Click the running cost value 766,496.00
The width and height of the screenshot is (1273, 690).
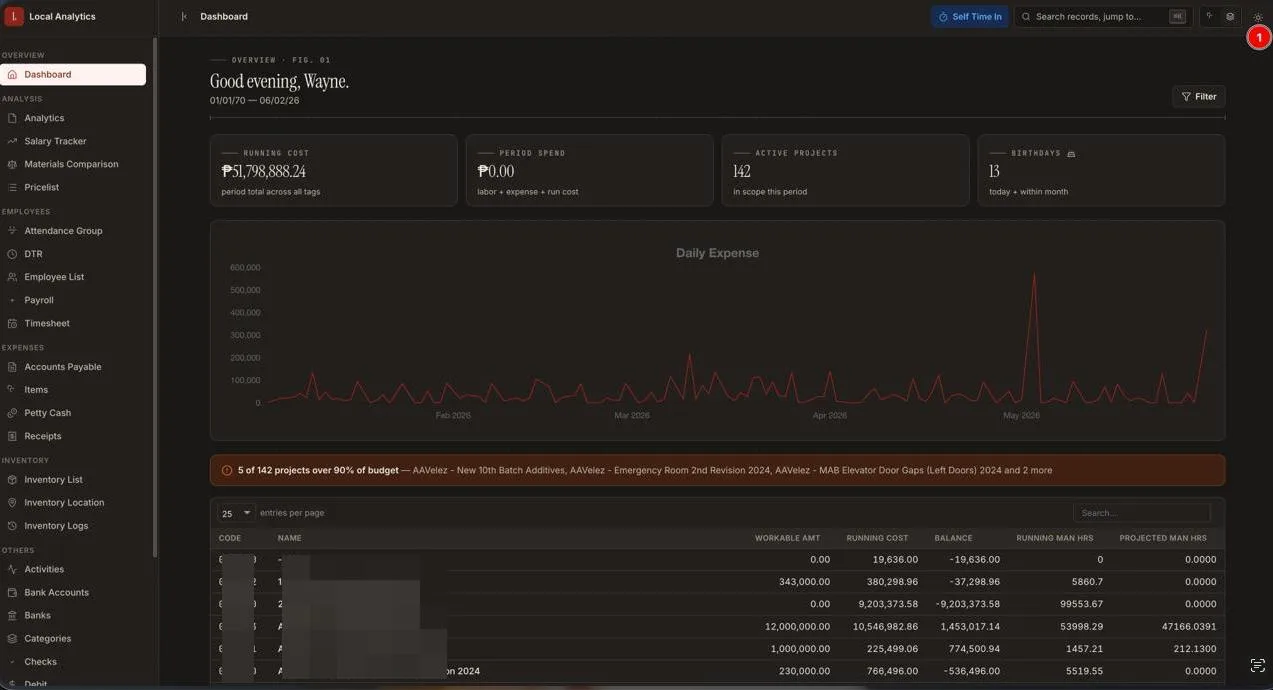(887, 671)
